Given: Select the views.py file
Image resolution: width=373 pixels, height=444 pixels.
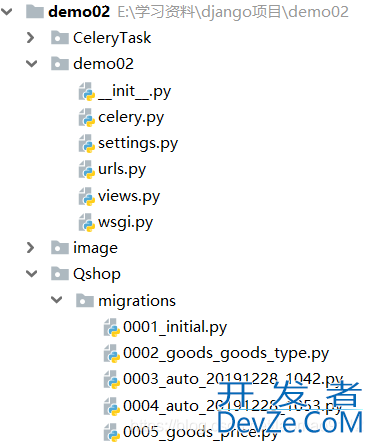Looking at the screenshot, I should tap(129, 196).
